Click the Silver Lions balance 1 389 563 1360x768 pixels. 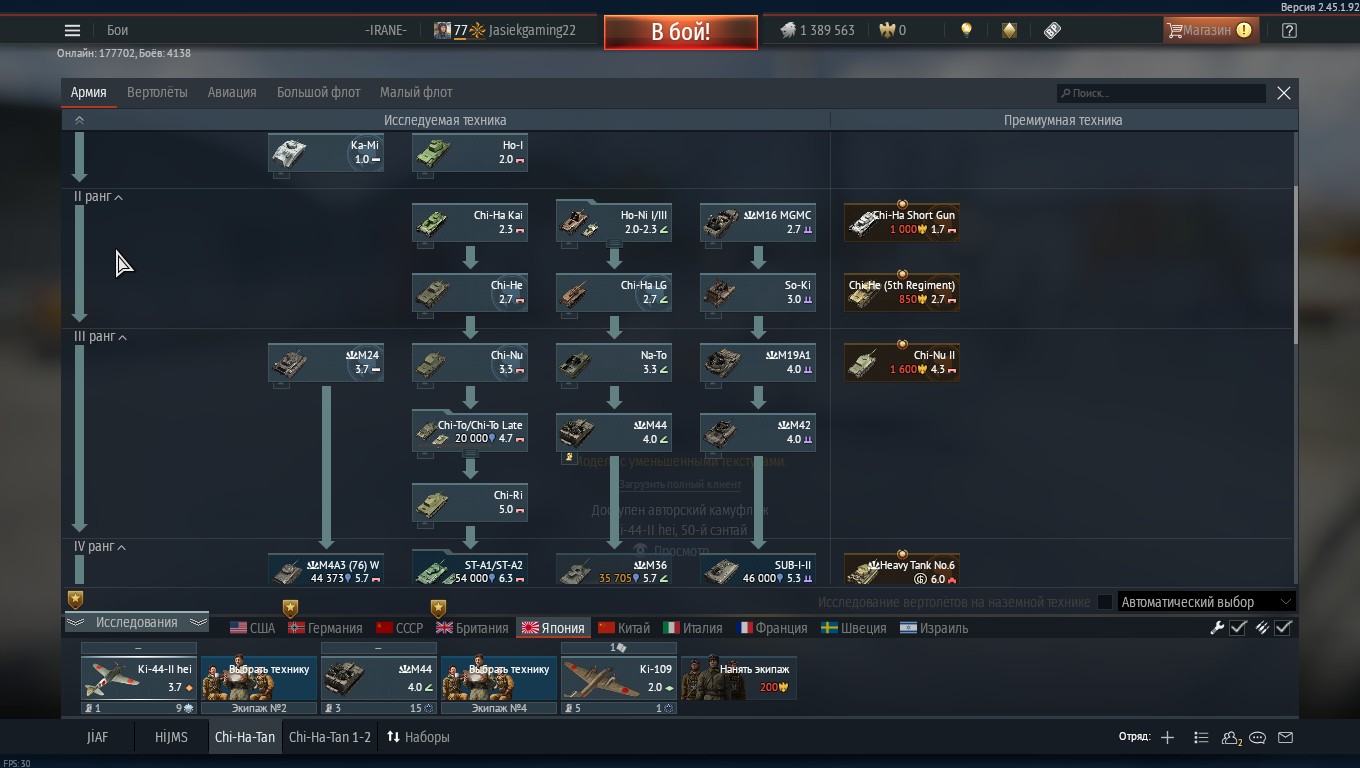pyautogui.click(x=817, y=30)
